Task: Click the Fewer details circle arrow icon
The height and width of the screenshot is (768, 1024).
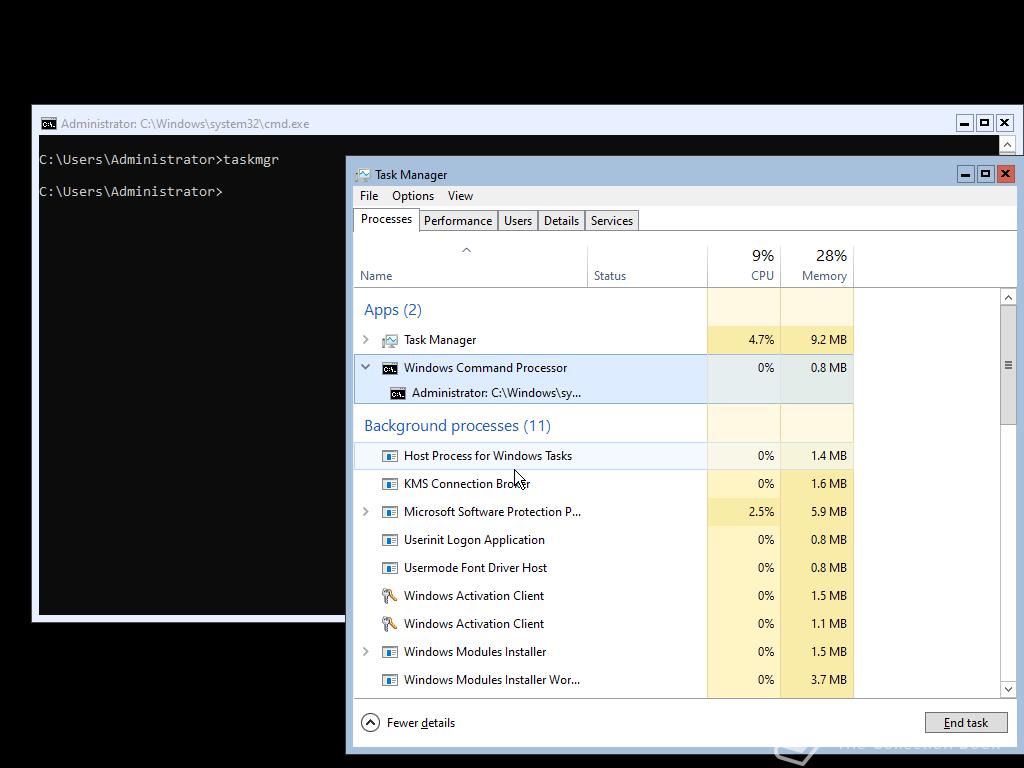Action: [370, 722]
